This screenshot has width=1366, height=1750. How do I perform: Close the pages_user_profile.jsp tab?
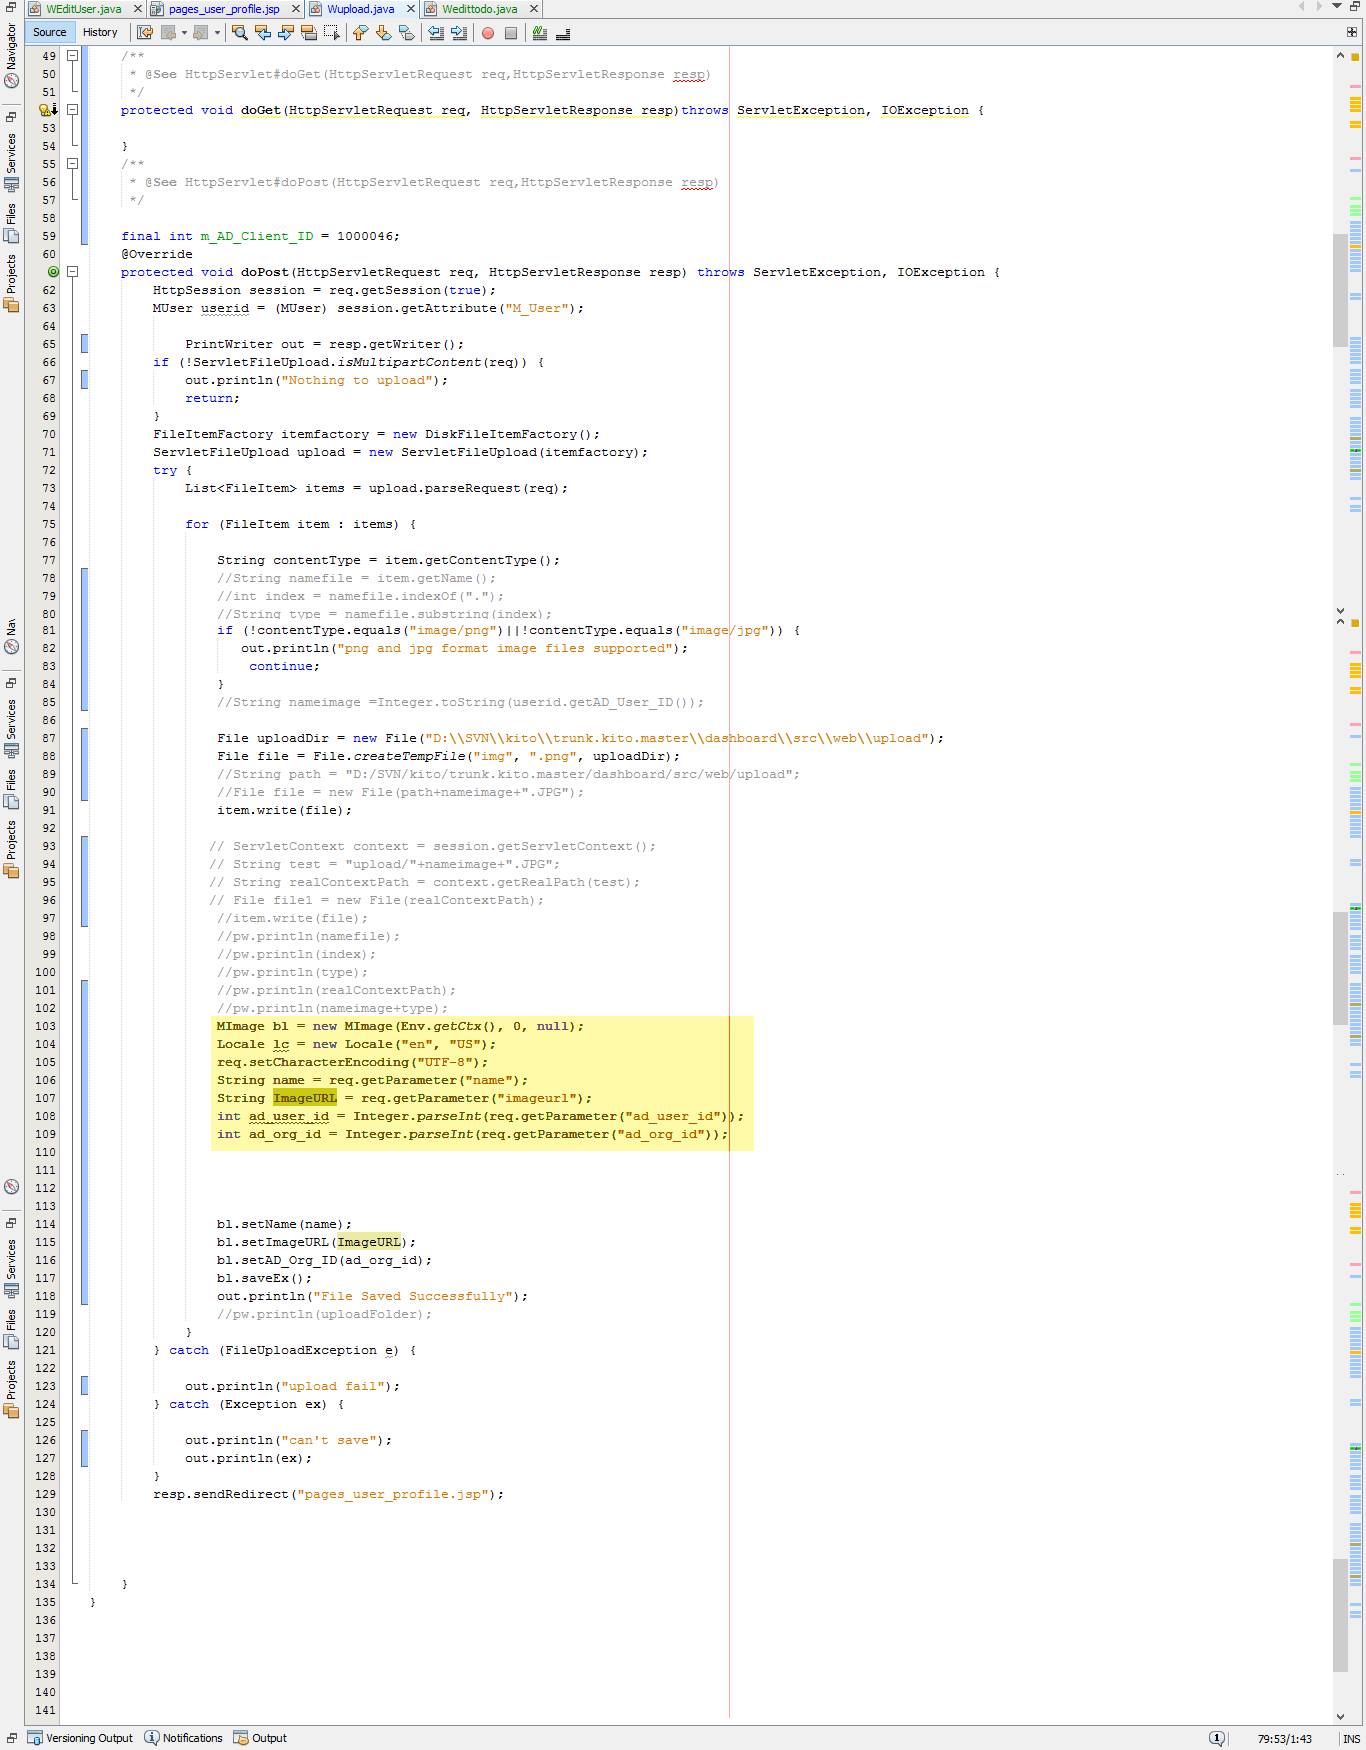coord(296,9)
